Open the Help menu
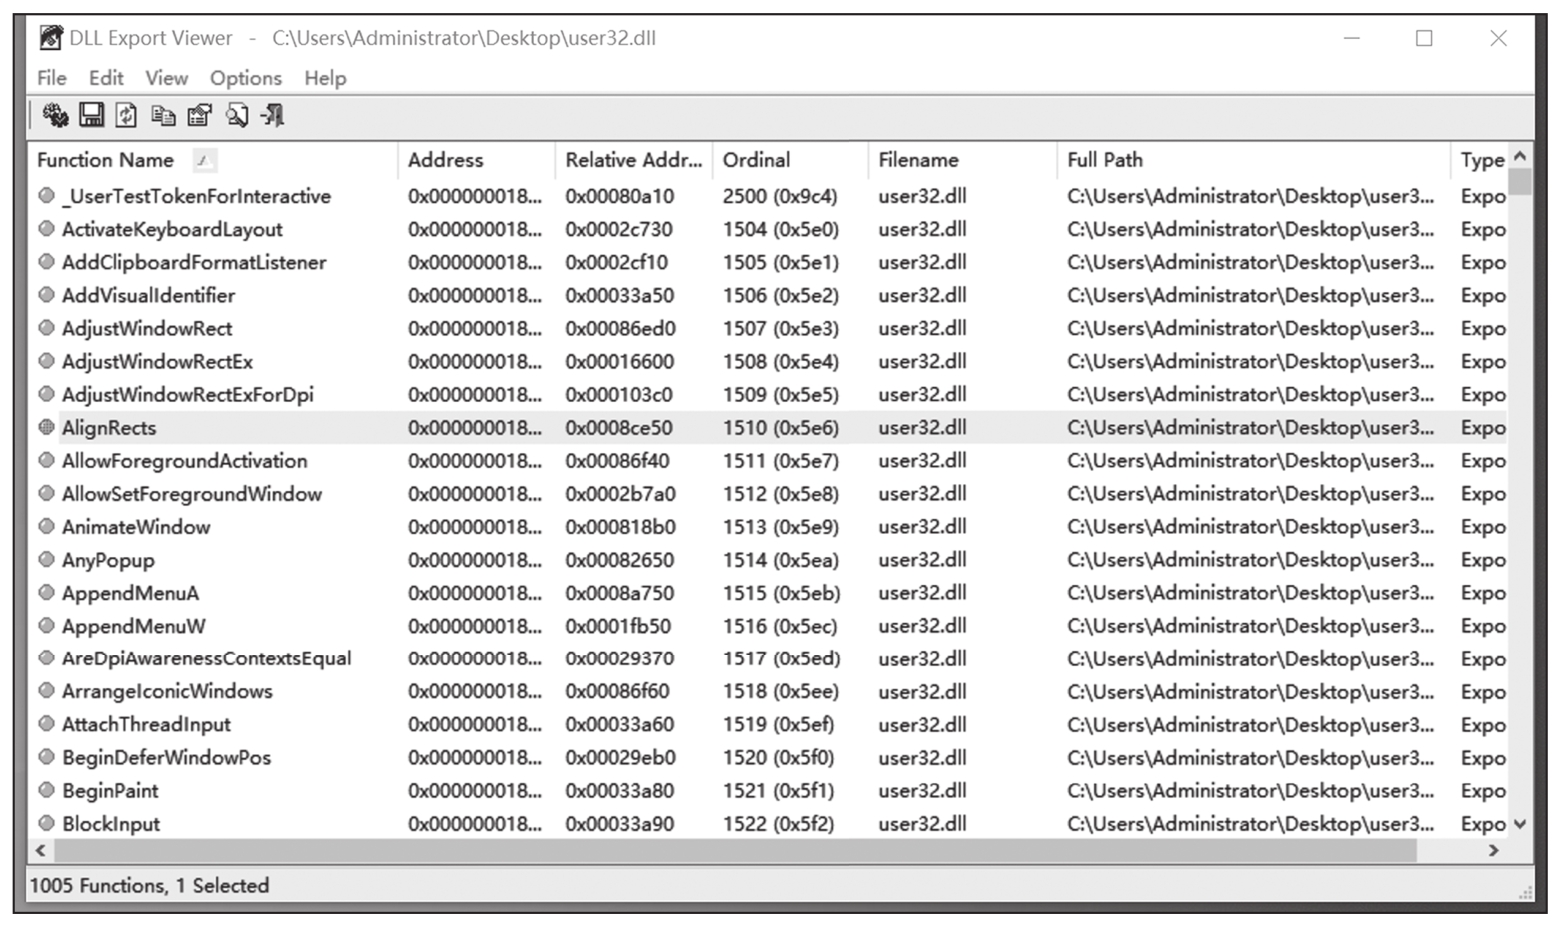Image resolution: width=1561 pixels, height=926 pixels. 326,78
